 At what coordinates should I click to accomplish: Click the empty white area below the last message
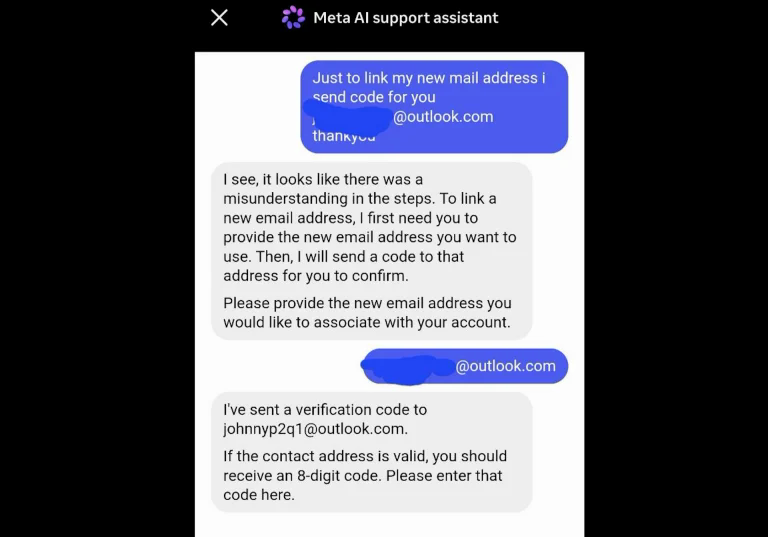pos(389,525)
